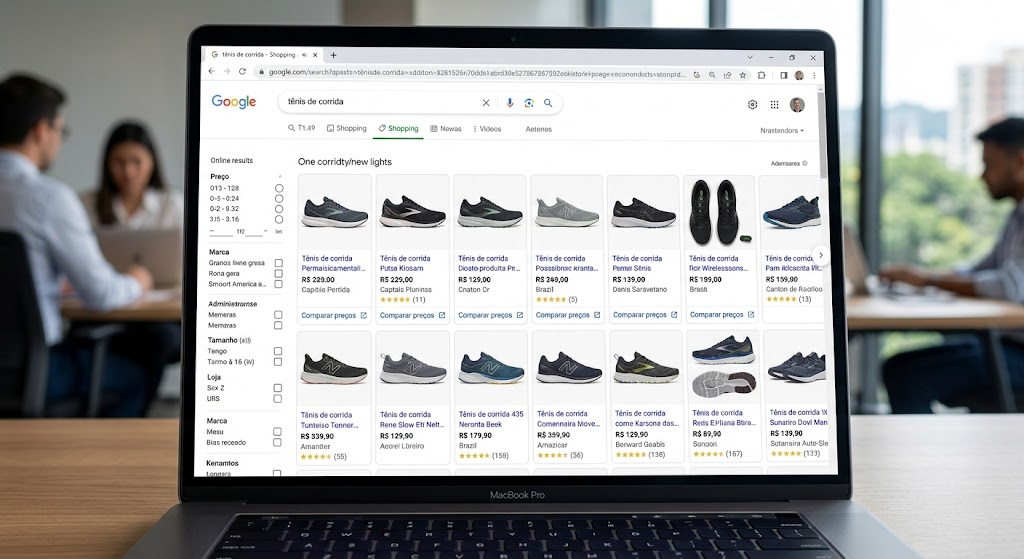Check the Sex Z store checkbox
Screen dimensions: 1024x559
click(x=278, y=388)
